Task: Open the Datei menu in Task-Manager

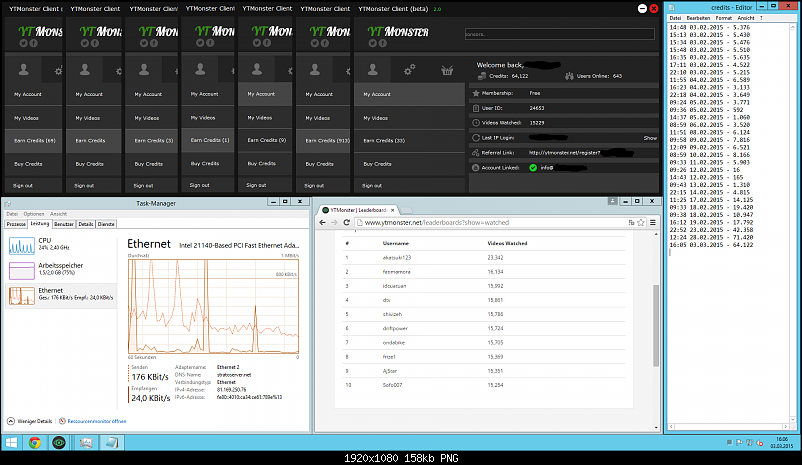Action: [x=12, y=214]
